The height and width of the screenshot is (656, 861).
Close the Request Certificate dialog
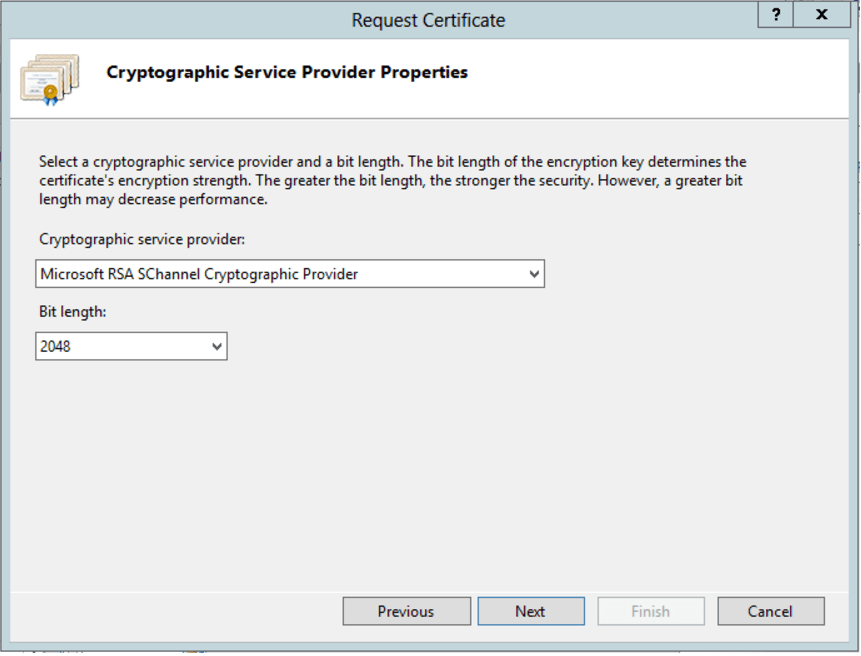pyautogui.click(x=821, y=15)
